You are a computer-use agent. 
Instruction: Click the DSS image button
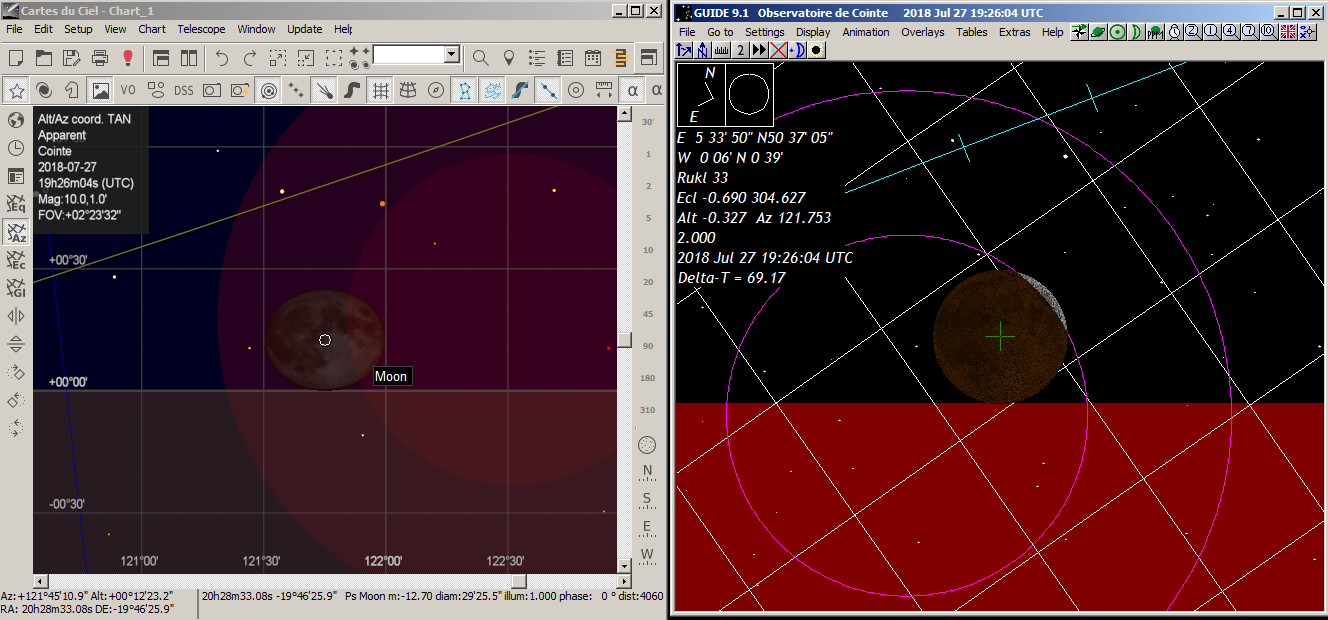point(184,90)
